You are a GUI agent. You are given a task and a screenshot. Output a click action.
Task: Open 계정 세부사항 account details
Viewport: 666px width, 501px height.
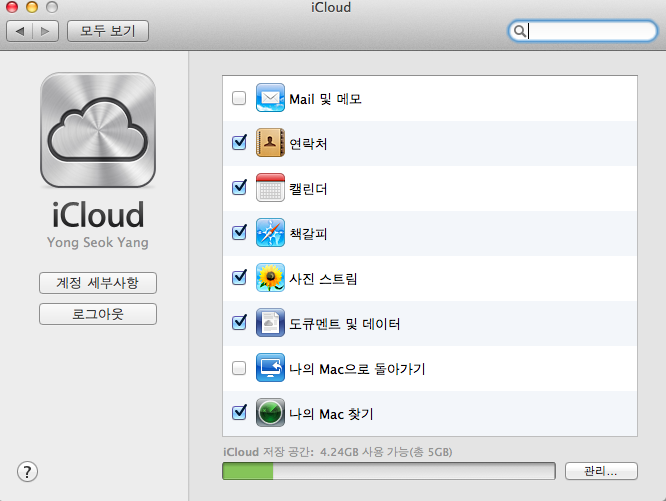[98, 283]
